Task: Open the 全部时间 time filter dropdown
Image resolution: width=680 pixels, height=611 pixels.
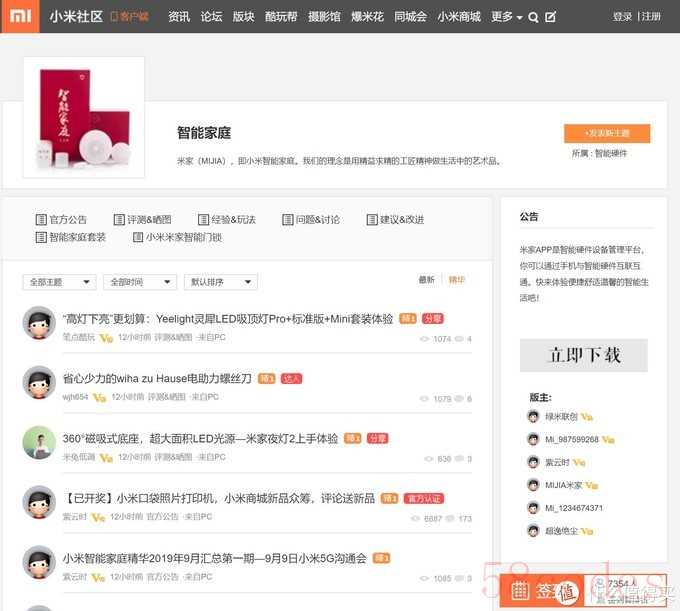Action: [x=139, y=282]
